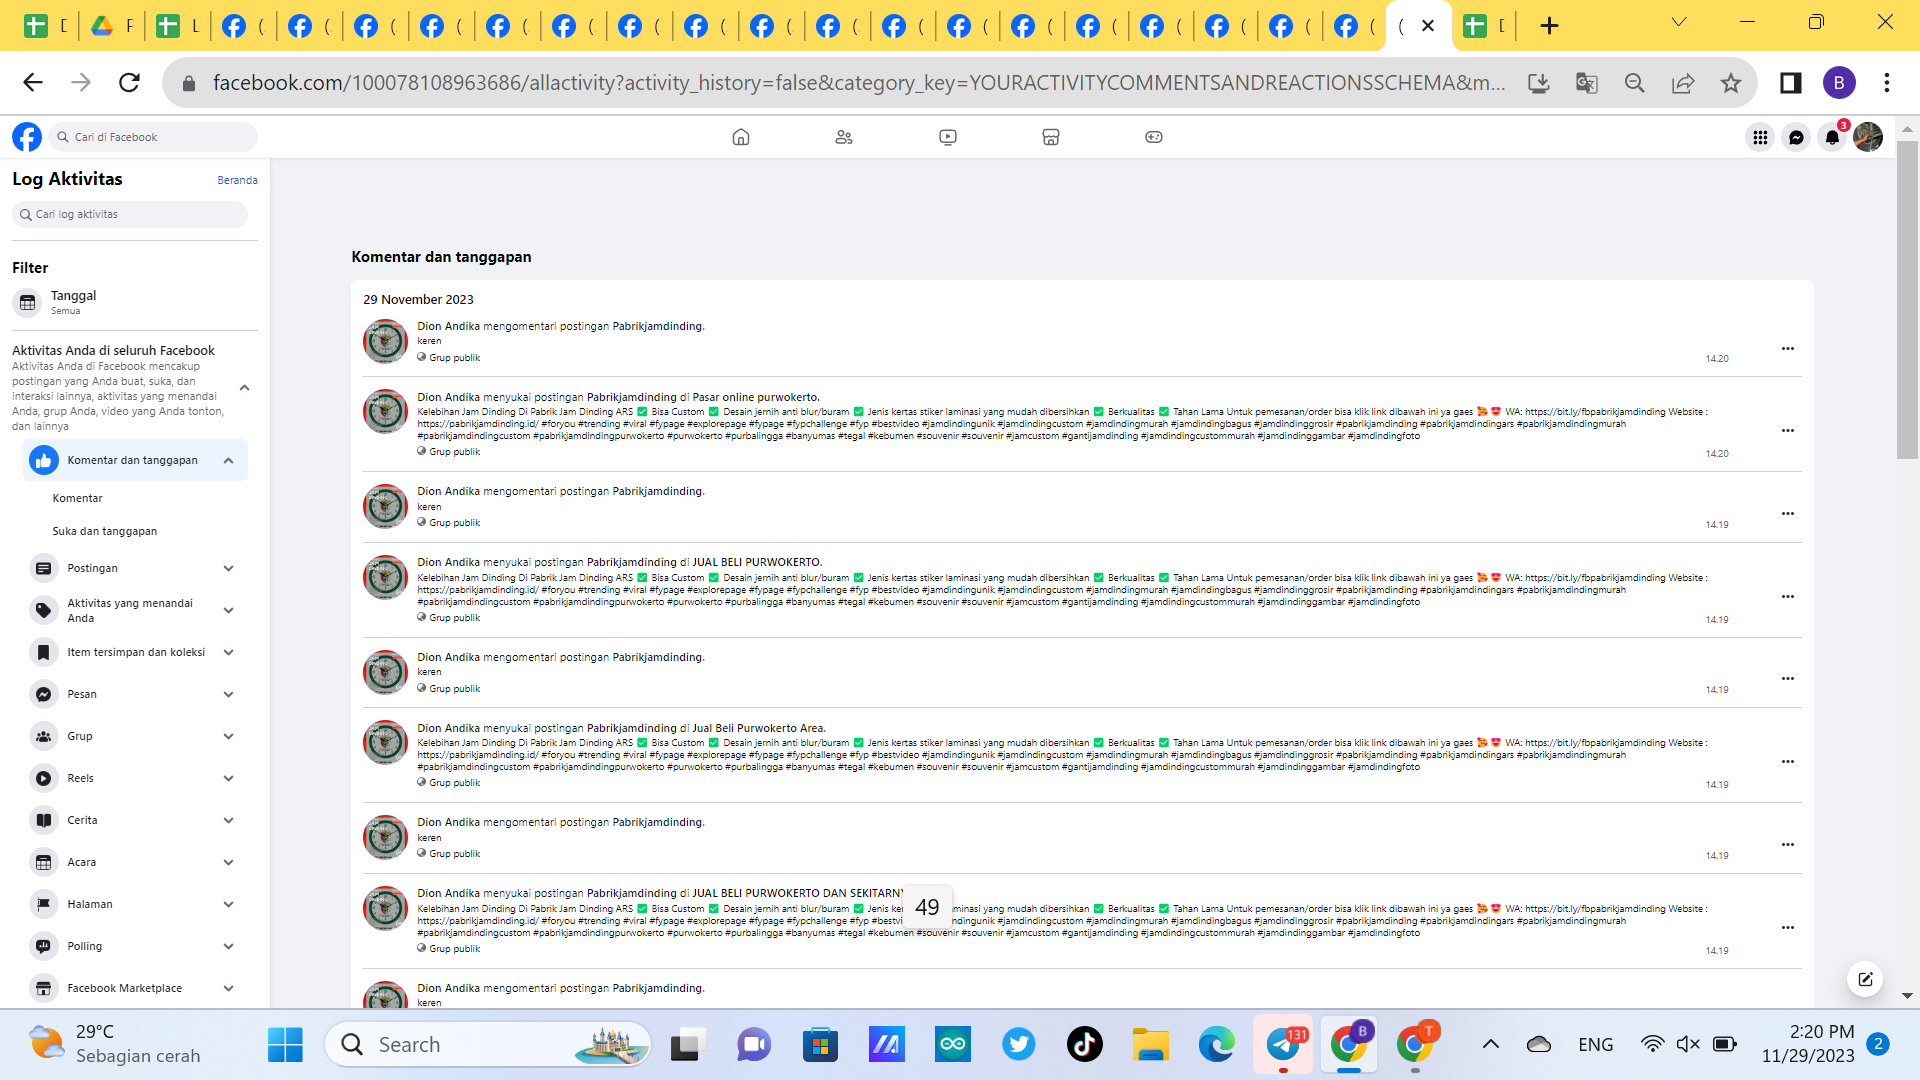This screenshot has width=1920, height=1080.
Task: Open Facebook Home icon in top navigation
Action: [x=740, y=137]
